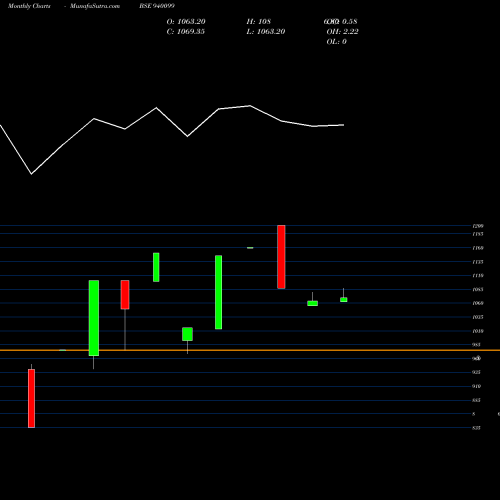This screenshot has height=500, width=500.
Task: Click the white indicator line's lowest trough
Action: [x=32, y=174]
